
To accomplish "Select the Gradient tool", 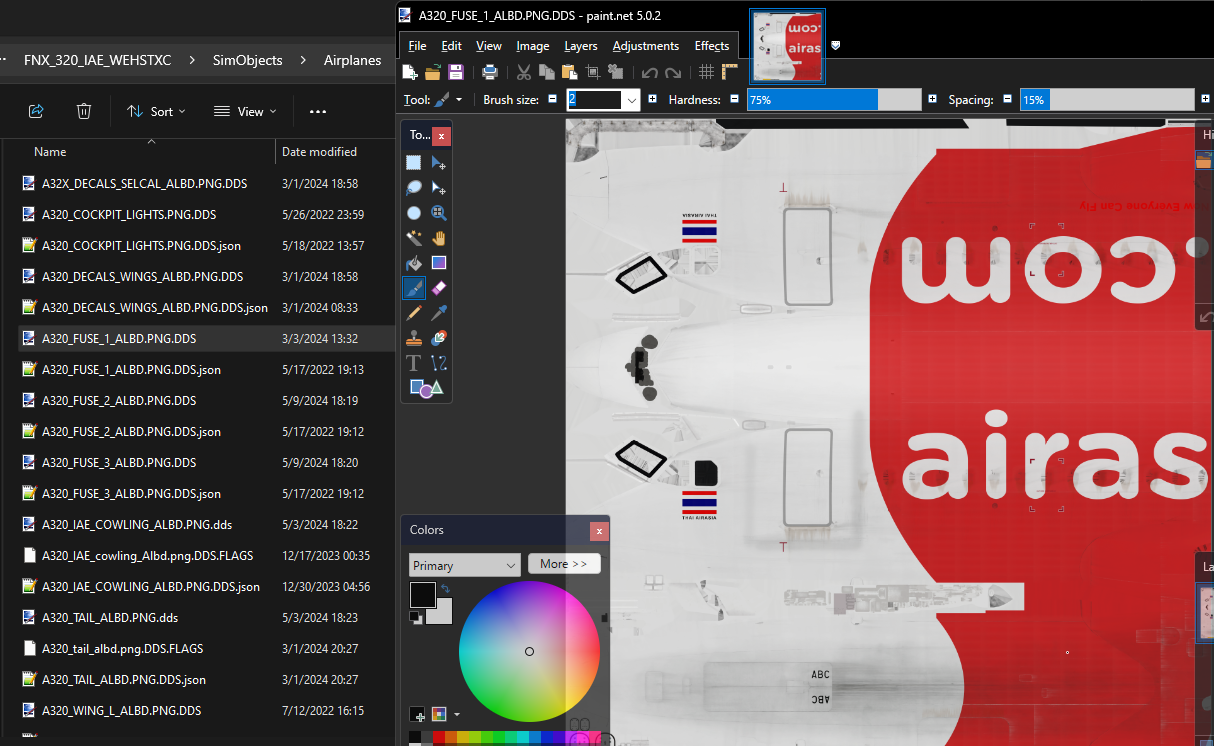I will [438, 263].
